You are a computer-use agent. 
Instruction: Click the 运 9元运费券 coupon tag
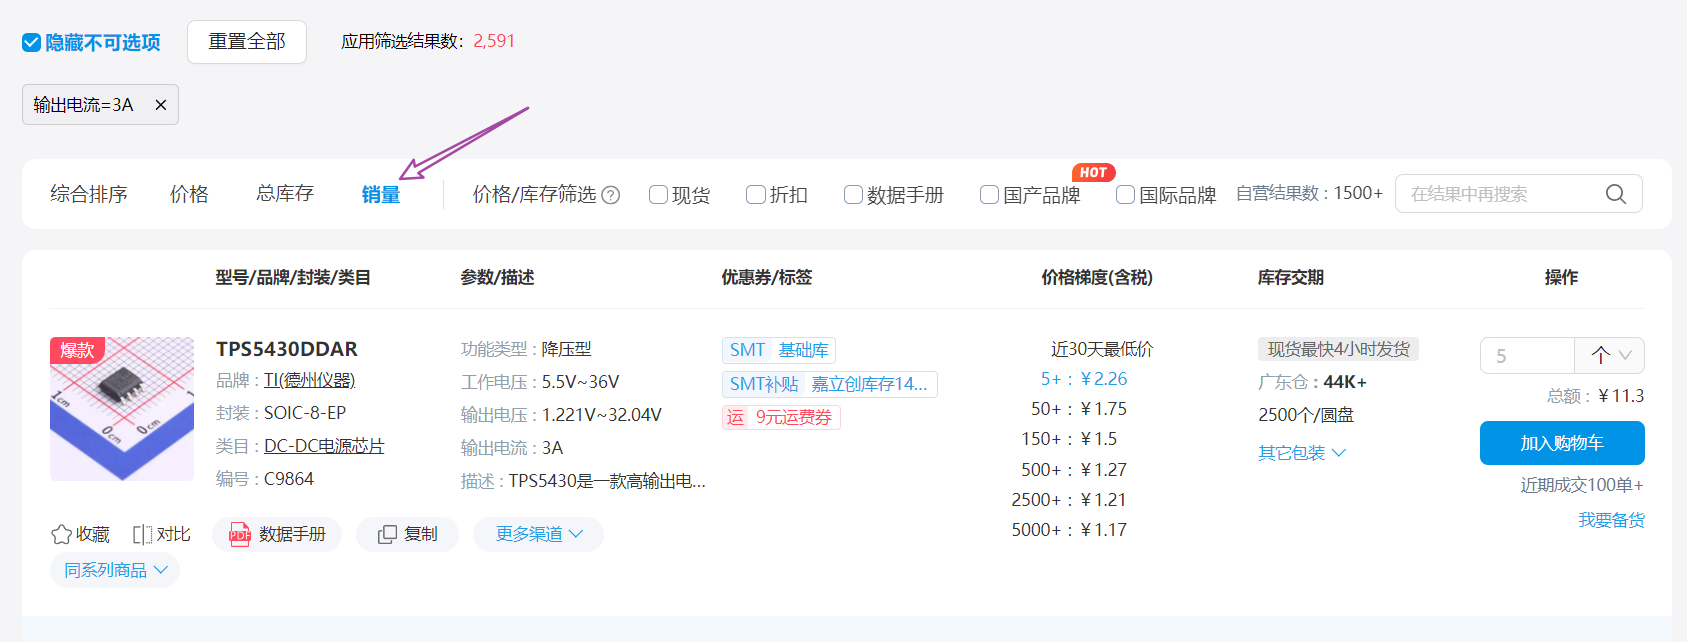tap(780, 417)
